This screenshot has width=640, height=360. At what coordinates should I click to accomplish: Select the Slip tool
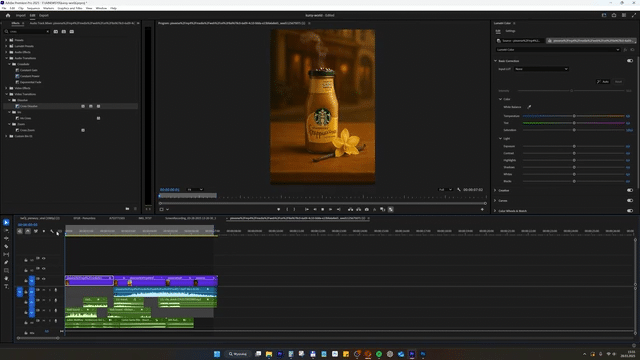6,254
